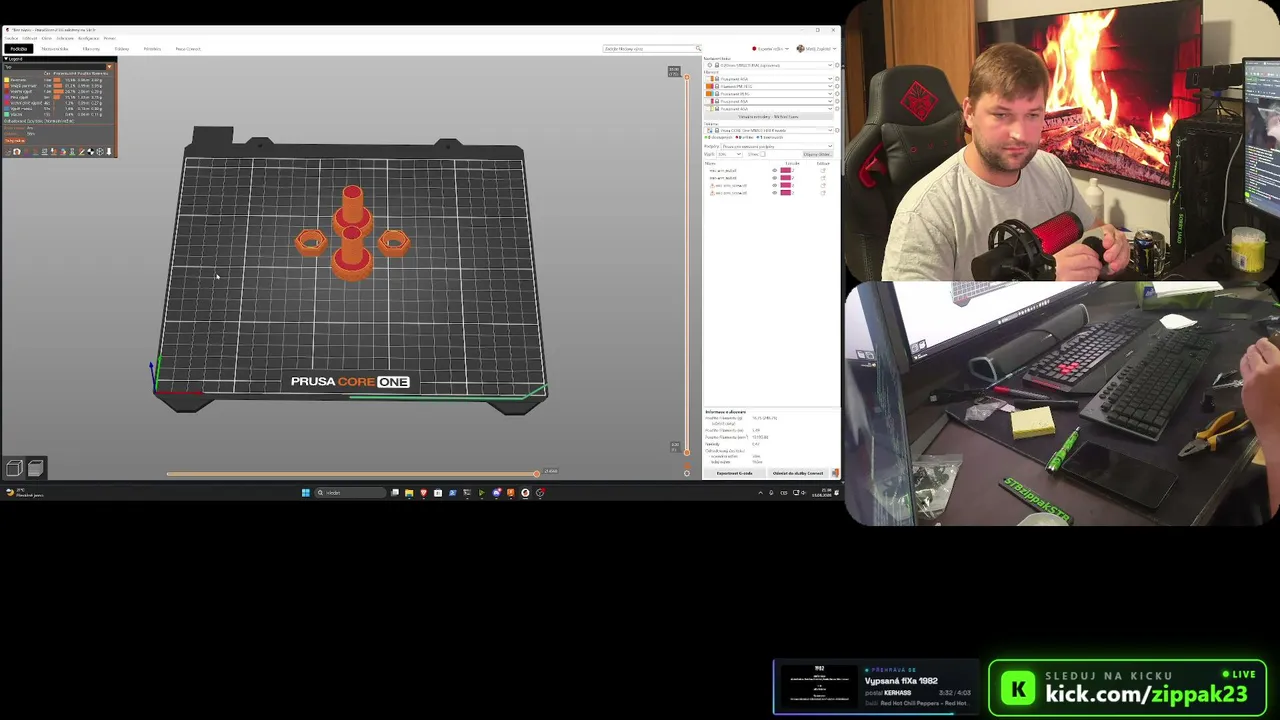This screenshot has height=720, width=1280.
Task: Open the Task View taskbar icon
Action: pyautogui.click(x=395, y=492)
